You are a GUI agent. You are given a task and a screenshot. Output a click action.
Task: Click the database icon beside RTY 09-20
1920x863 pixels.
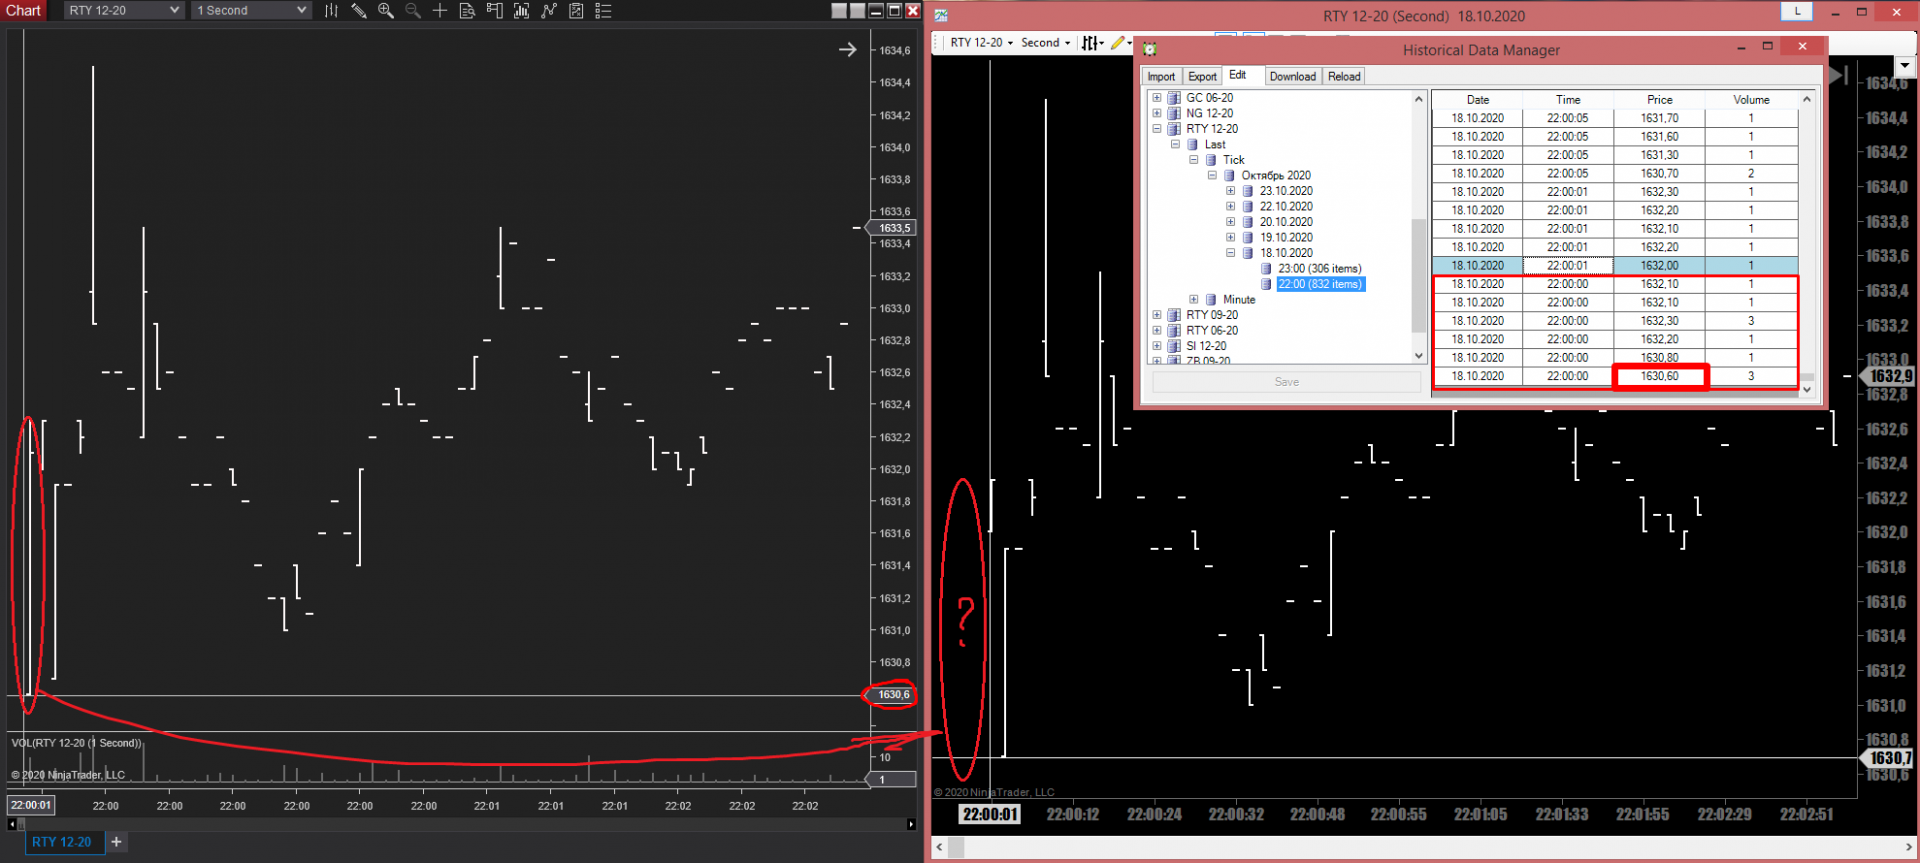(1174, 315)
